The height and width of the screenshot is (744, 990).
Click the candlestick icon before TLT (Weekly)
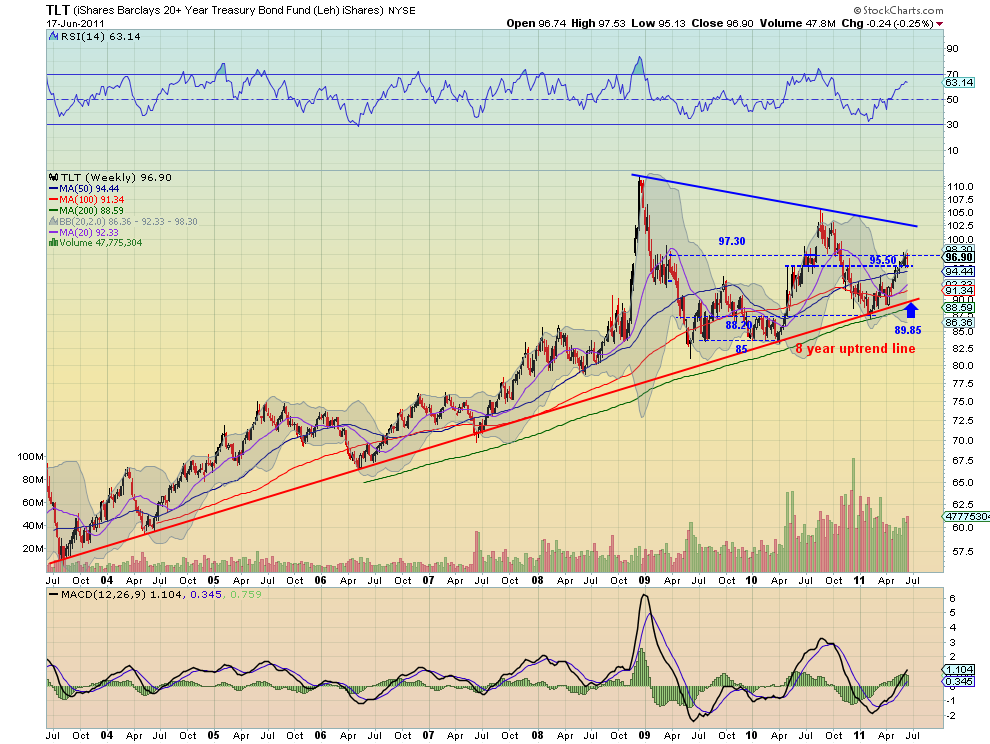[x=54, y=177]
